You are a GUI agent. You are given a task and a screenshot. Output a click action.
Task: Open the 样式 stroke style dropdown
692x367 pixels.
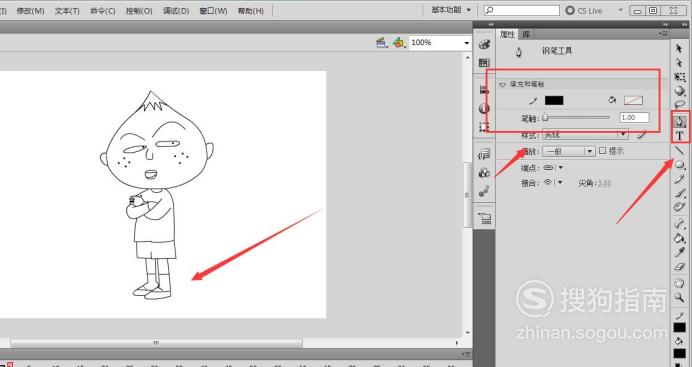(x=585, y=135)
